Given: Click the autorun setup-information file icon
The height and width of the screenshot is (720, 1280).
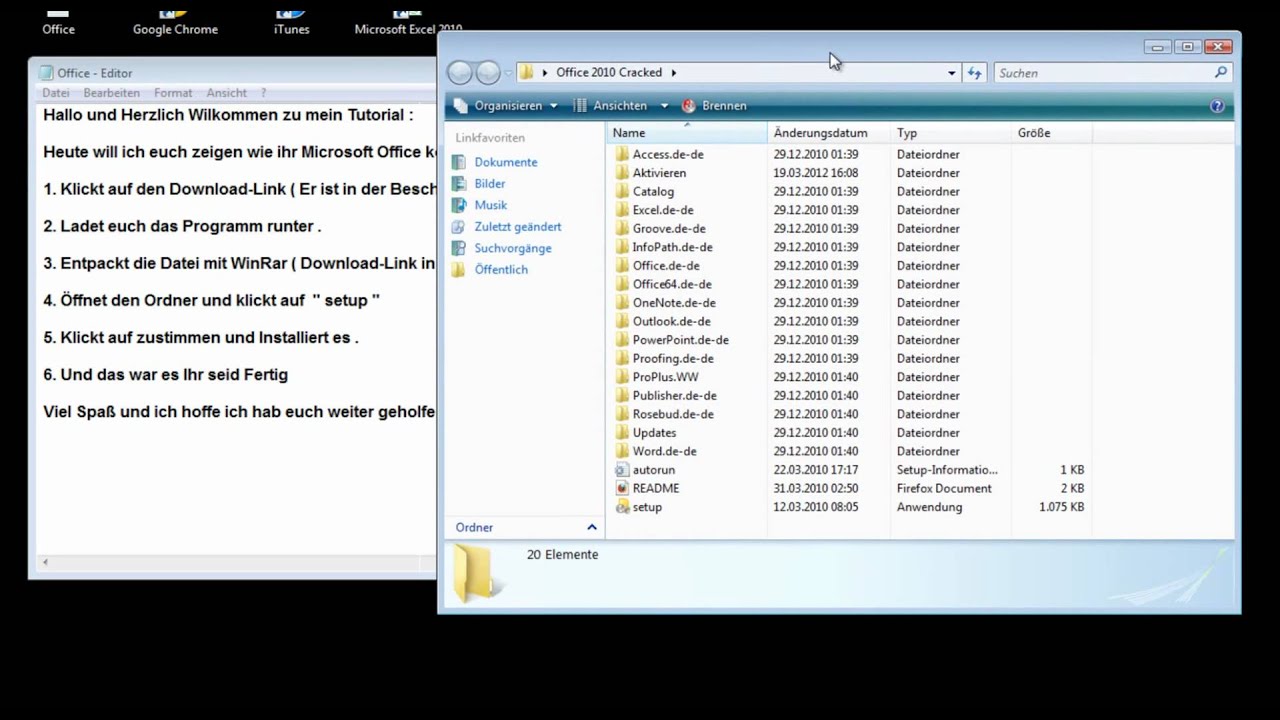Looking at the screenshot, I should (x=621, y=469).
